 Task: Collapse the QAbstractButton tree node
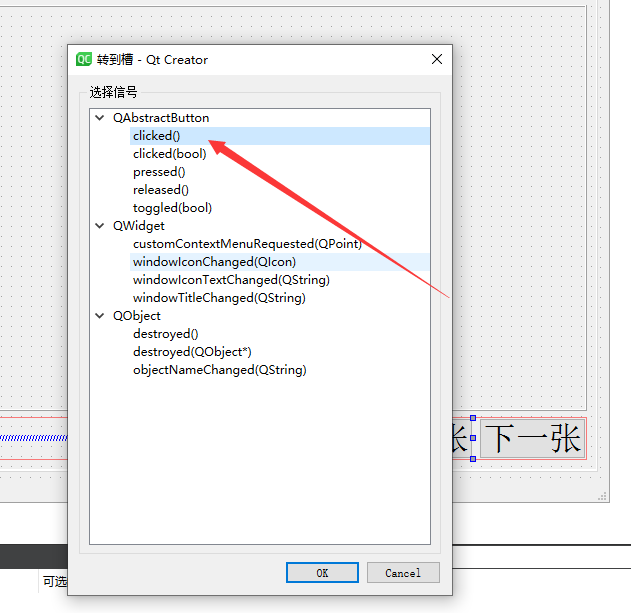[99, 118]
